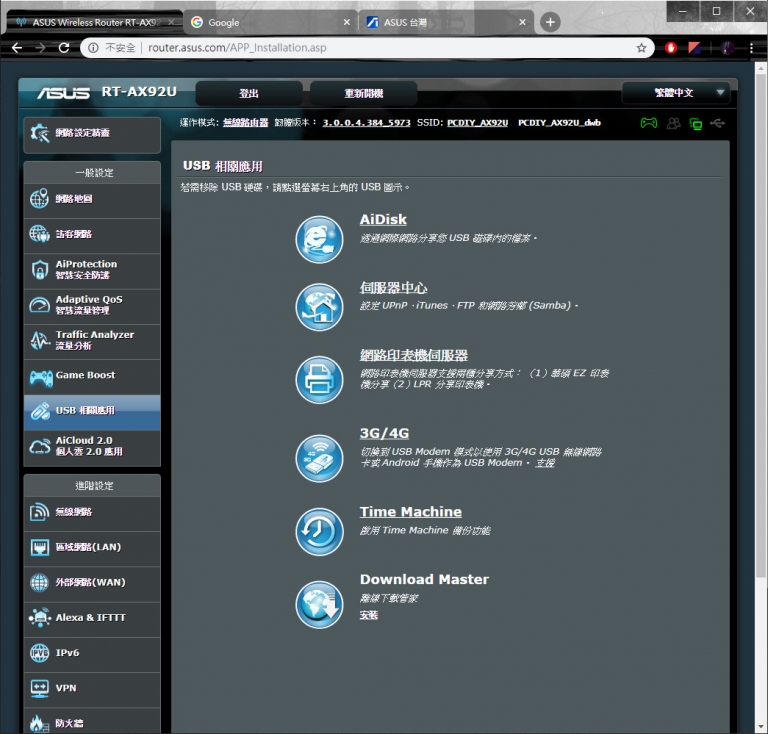
Task: Click the Wireless signal sidebar icon
Action: (x=39, y=512)
